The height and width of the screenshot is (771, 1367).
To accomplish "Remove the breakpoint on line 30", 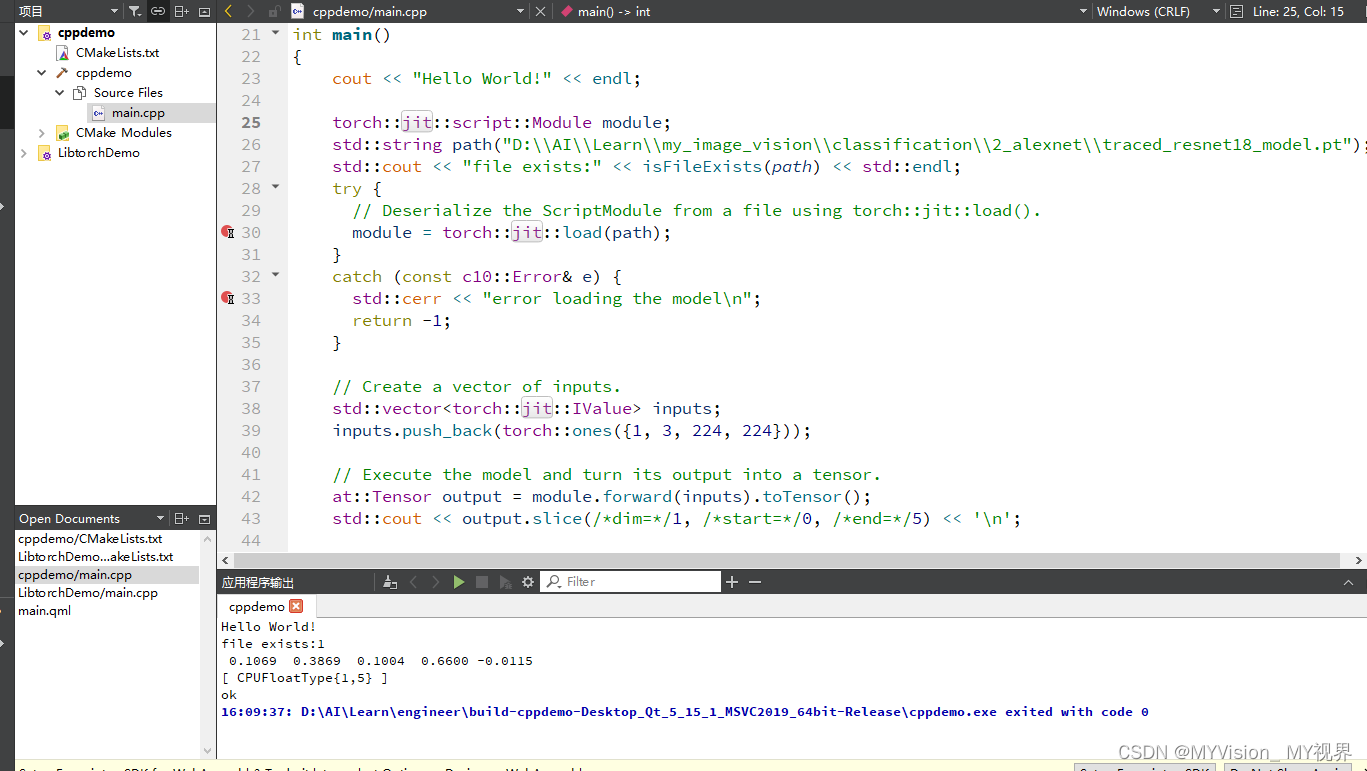I will pos(227,232).
